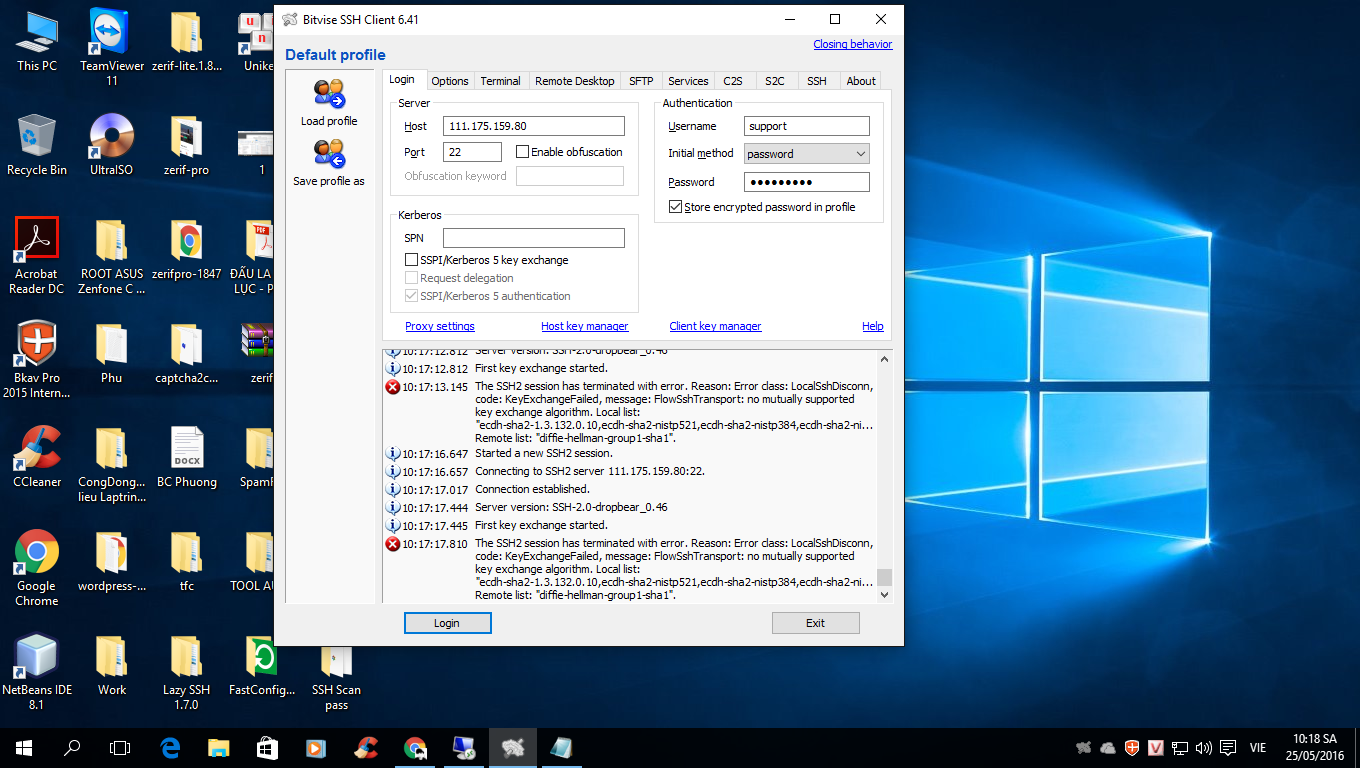Click the Host address input field
The image size is (1360, 768).
533,126
